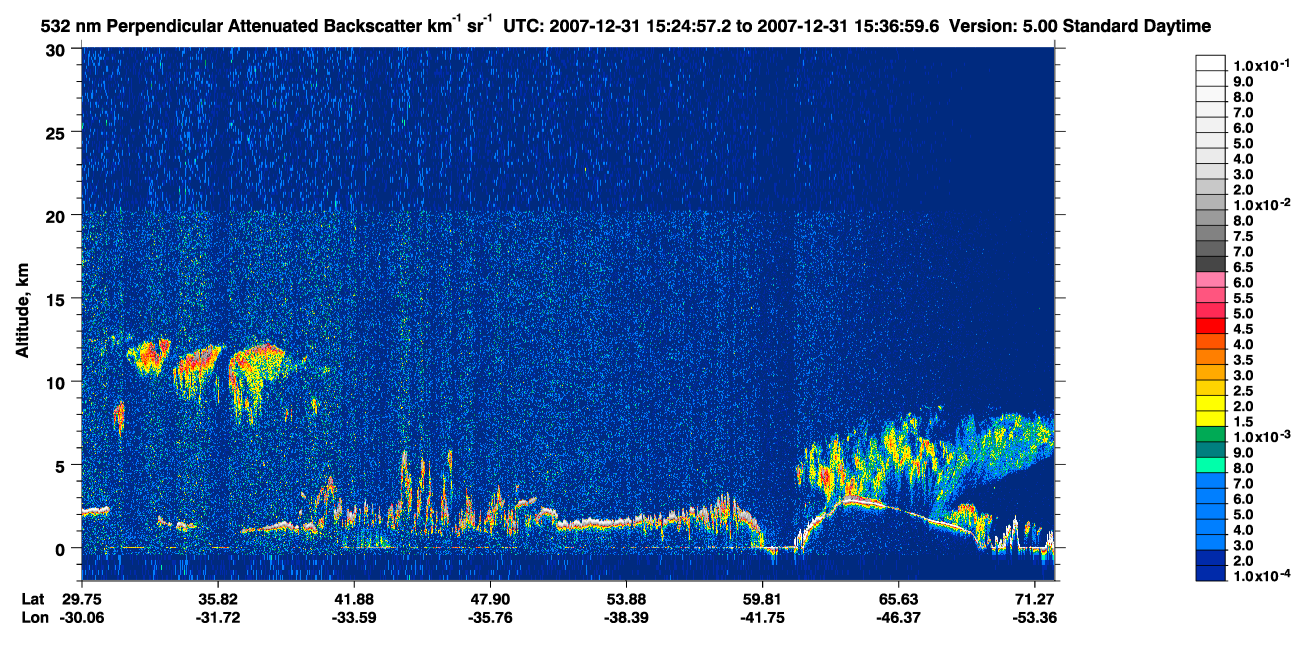The image size is (1300, 667).
Task: Click the altitude tick label '10'
Action: click(58, 382)
